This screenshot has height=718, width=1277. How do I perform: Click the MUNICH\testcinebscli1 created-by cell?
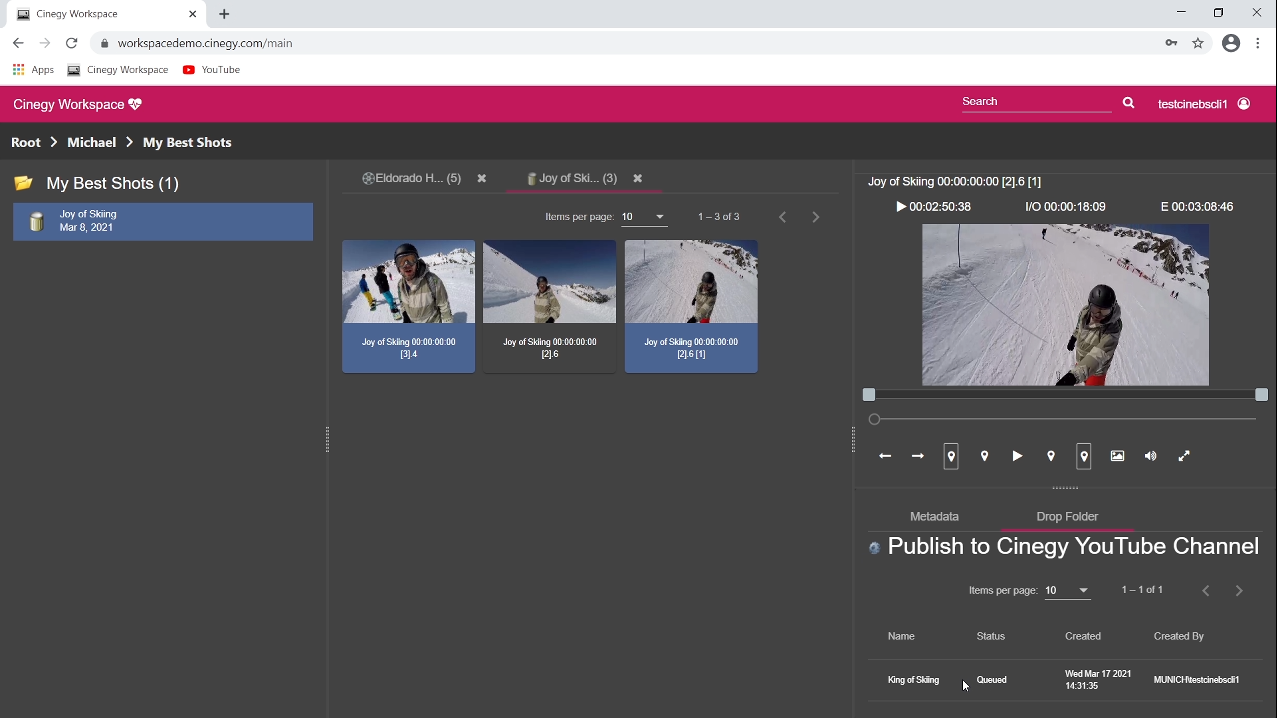click(1196, 680)
